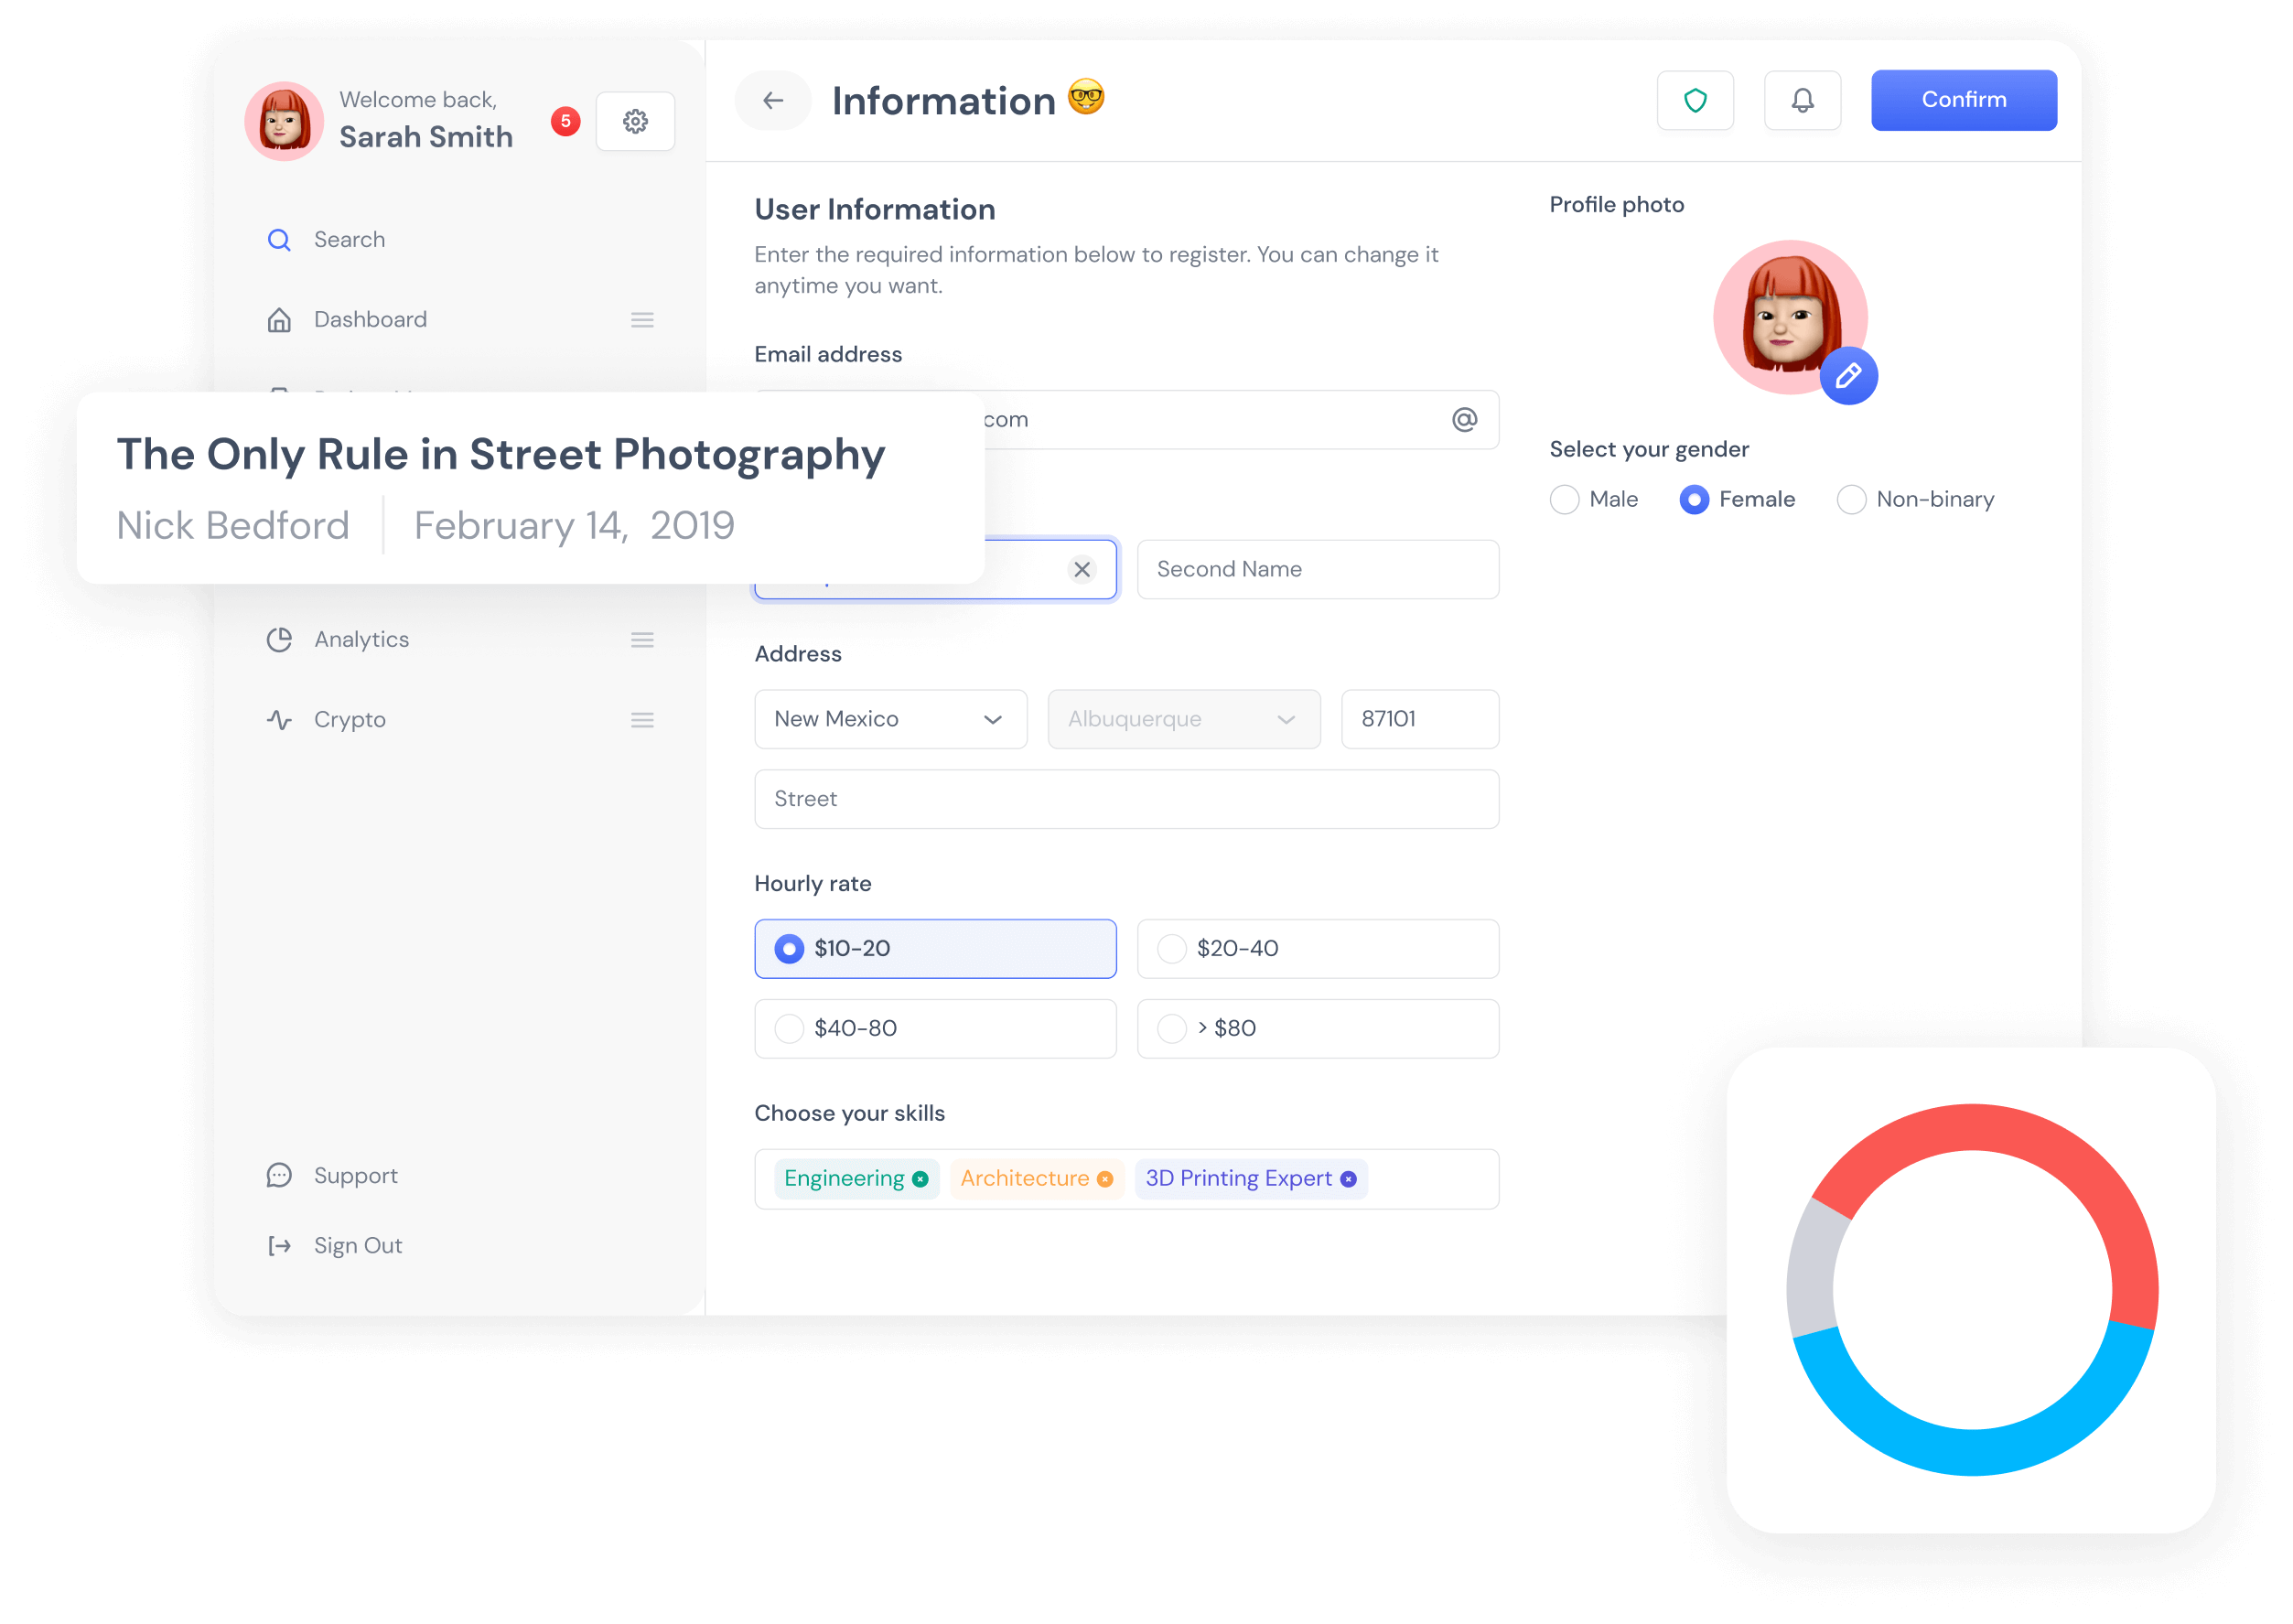Click the back arrow button

point(772,100)
